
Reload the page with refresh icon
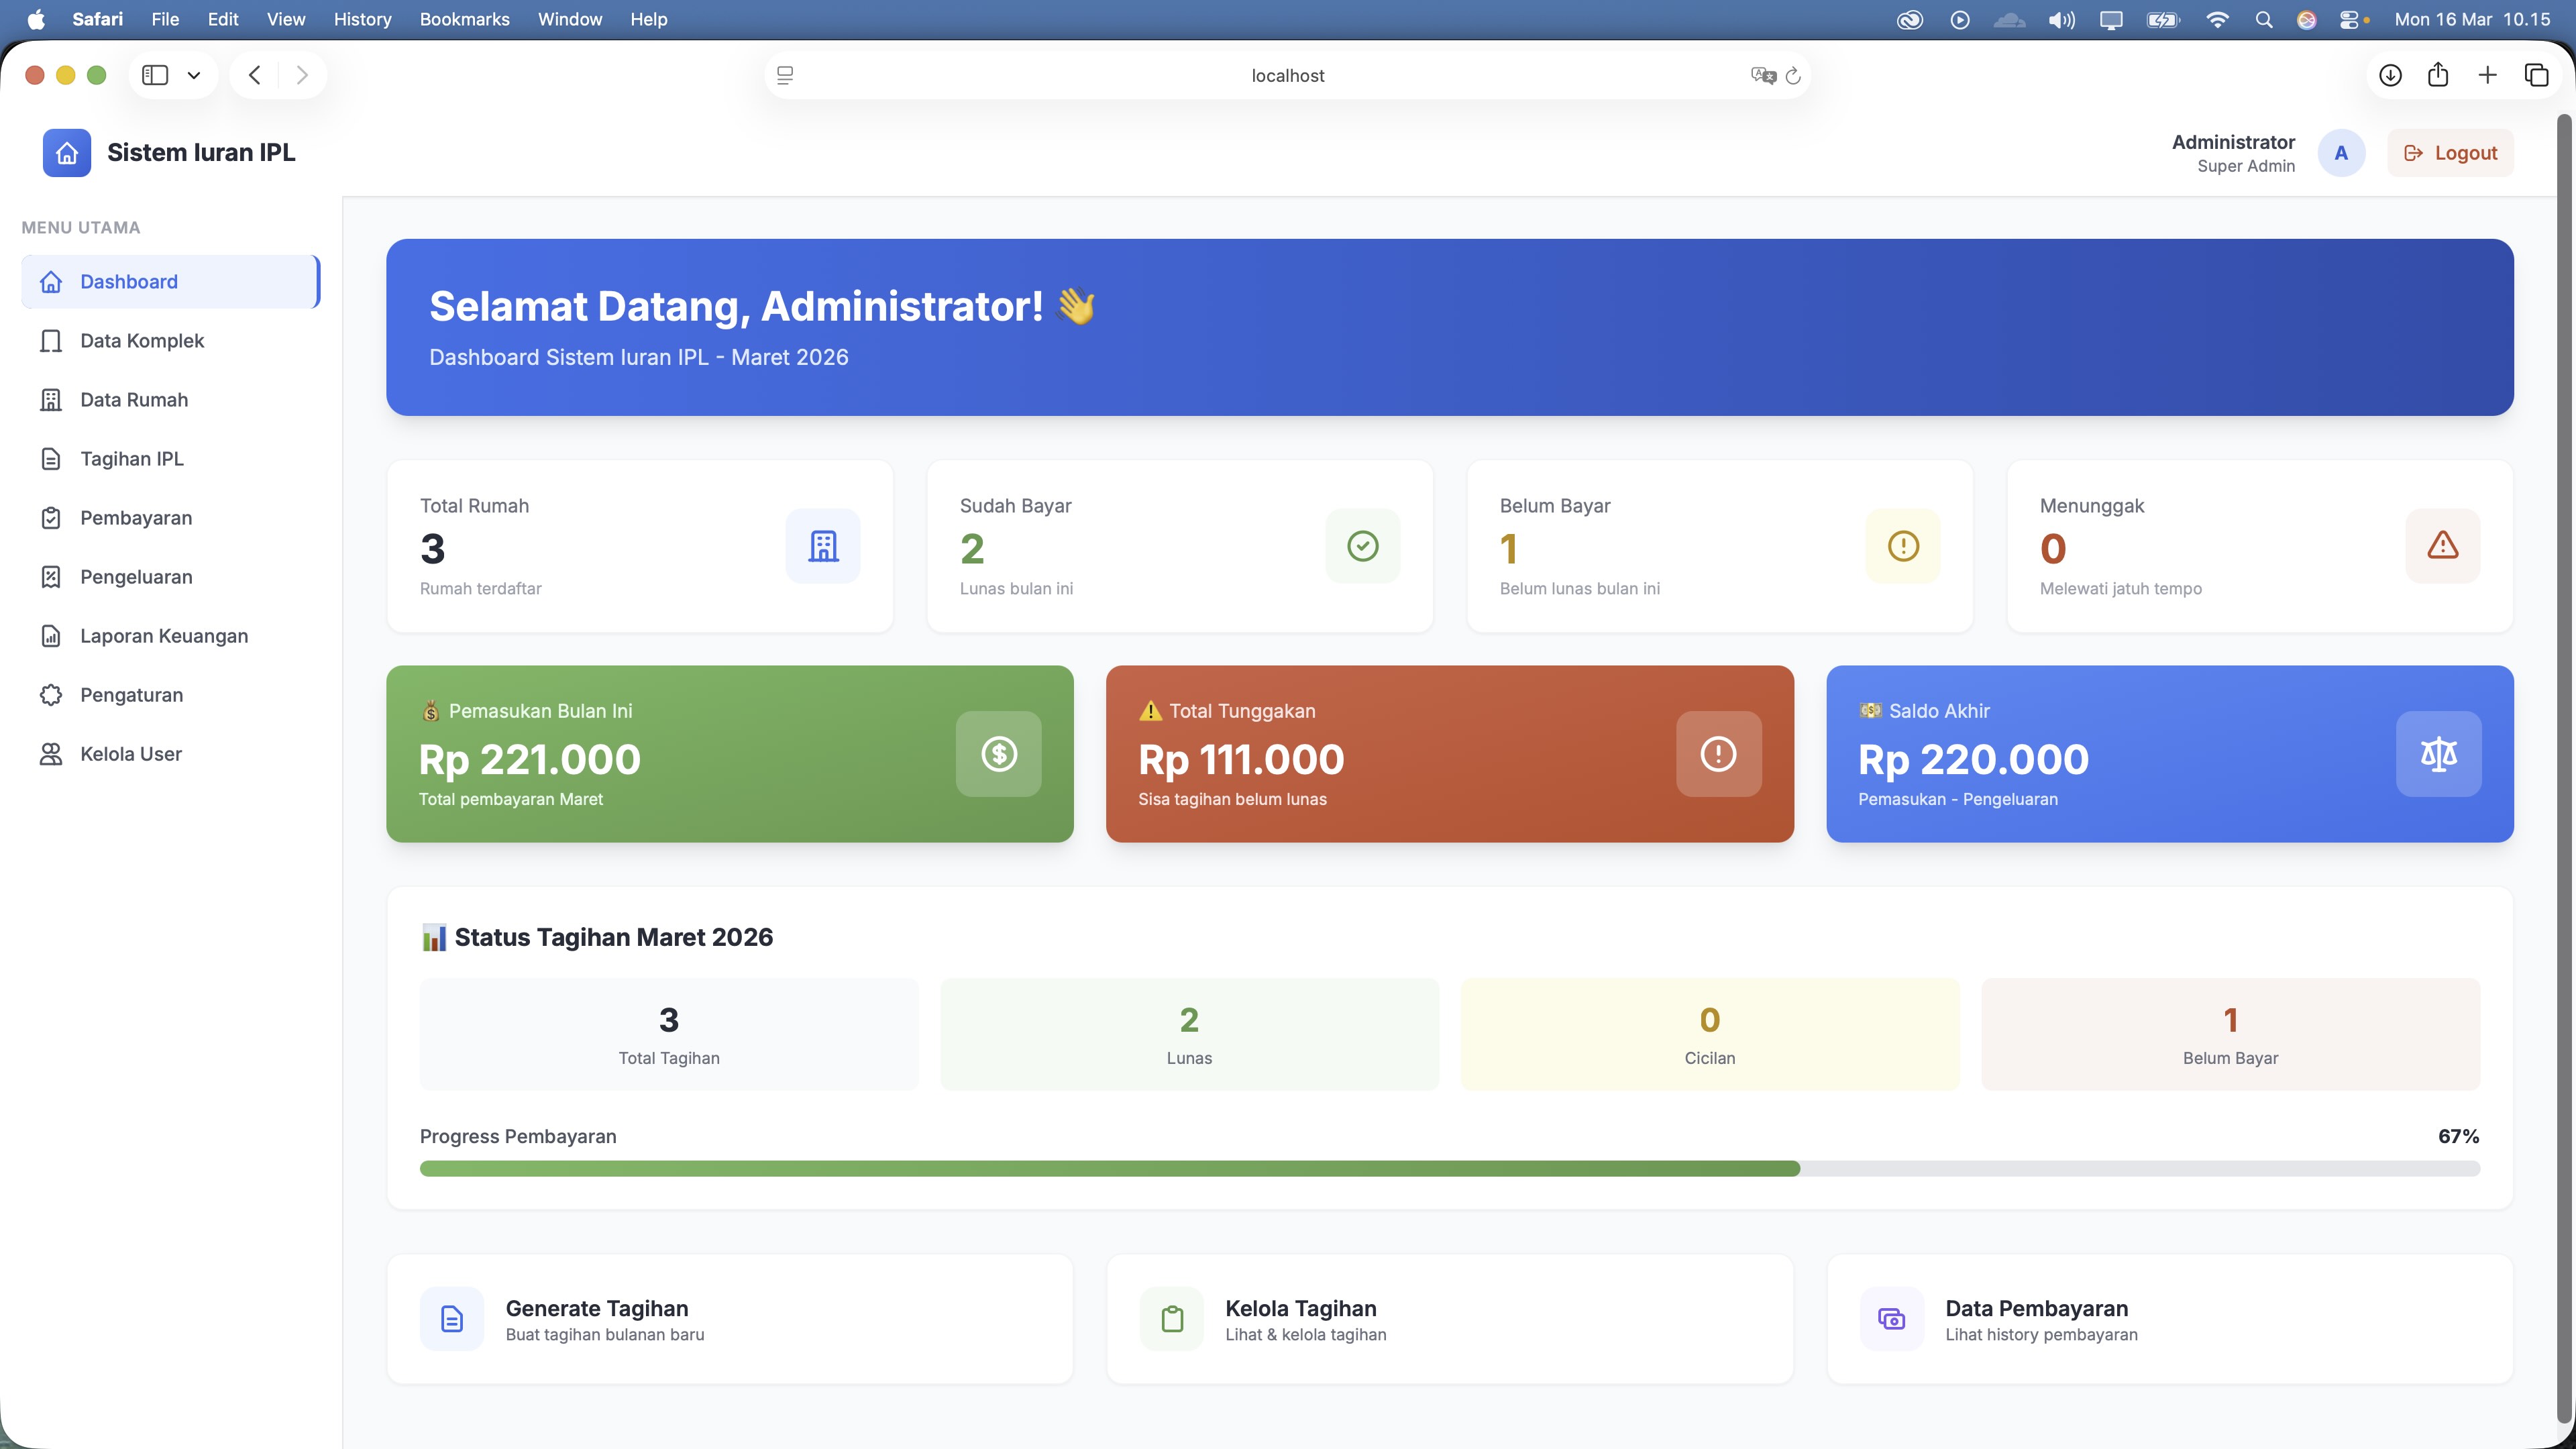pyautogui.click(x=1793, y=75)
